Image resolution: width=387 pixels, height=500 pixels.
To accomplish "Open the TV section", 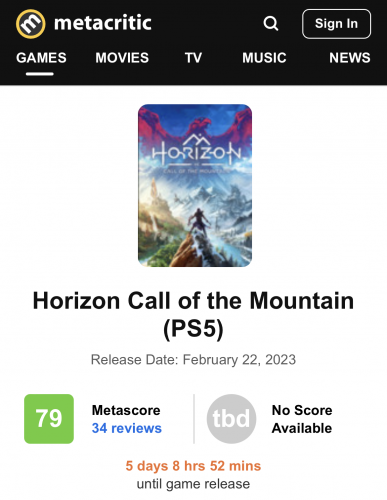I will click(193, 58).
